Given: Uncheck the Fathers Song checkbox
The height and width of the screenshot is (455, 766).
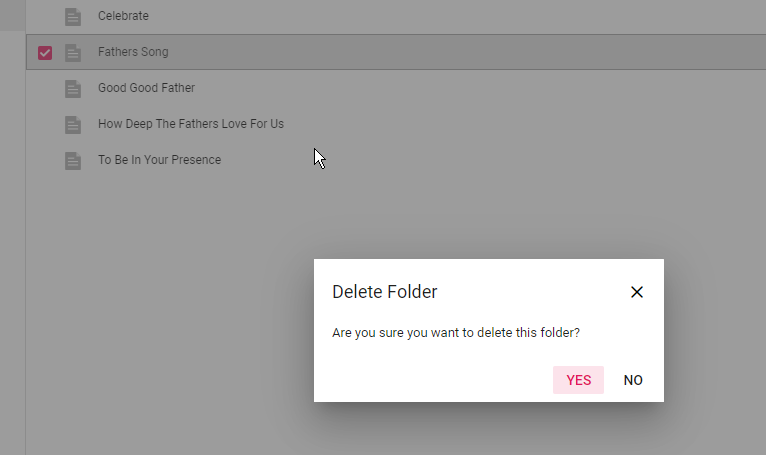Looking at the screenshot, I should click(x=45, y=53).
